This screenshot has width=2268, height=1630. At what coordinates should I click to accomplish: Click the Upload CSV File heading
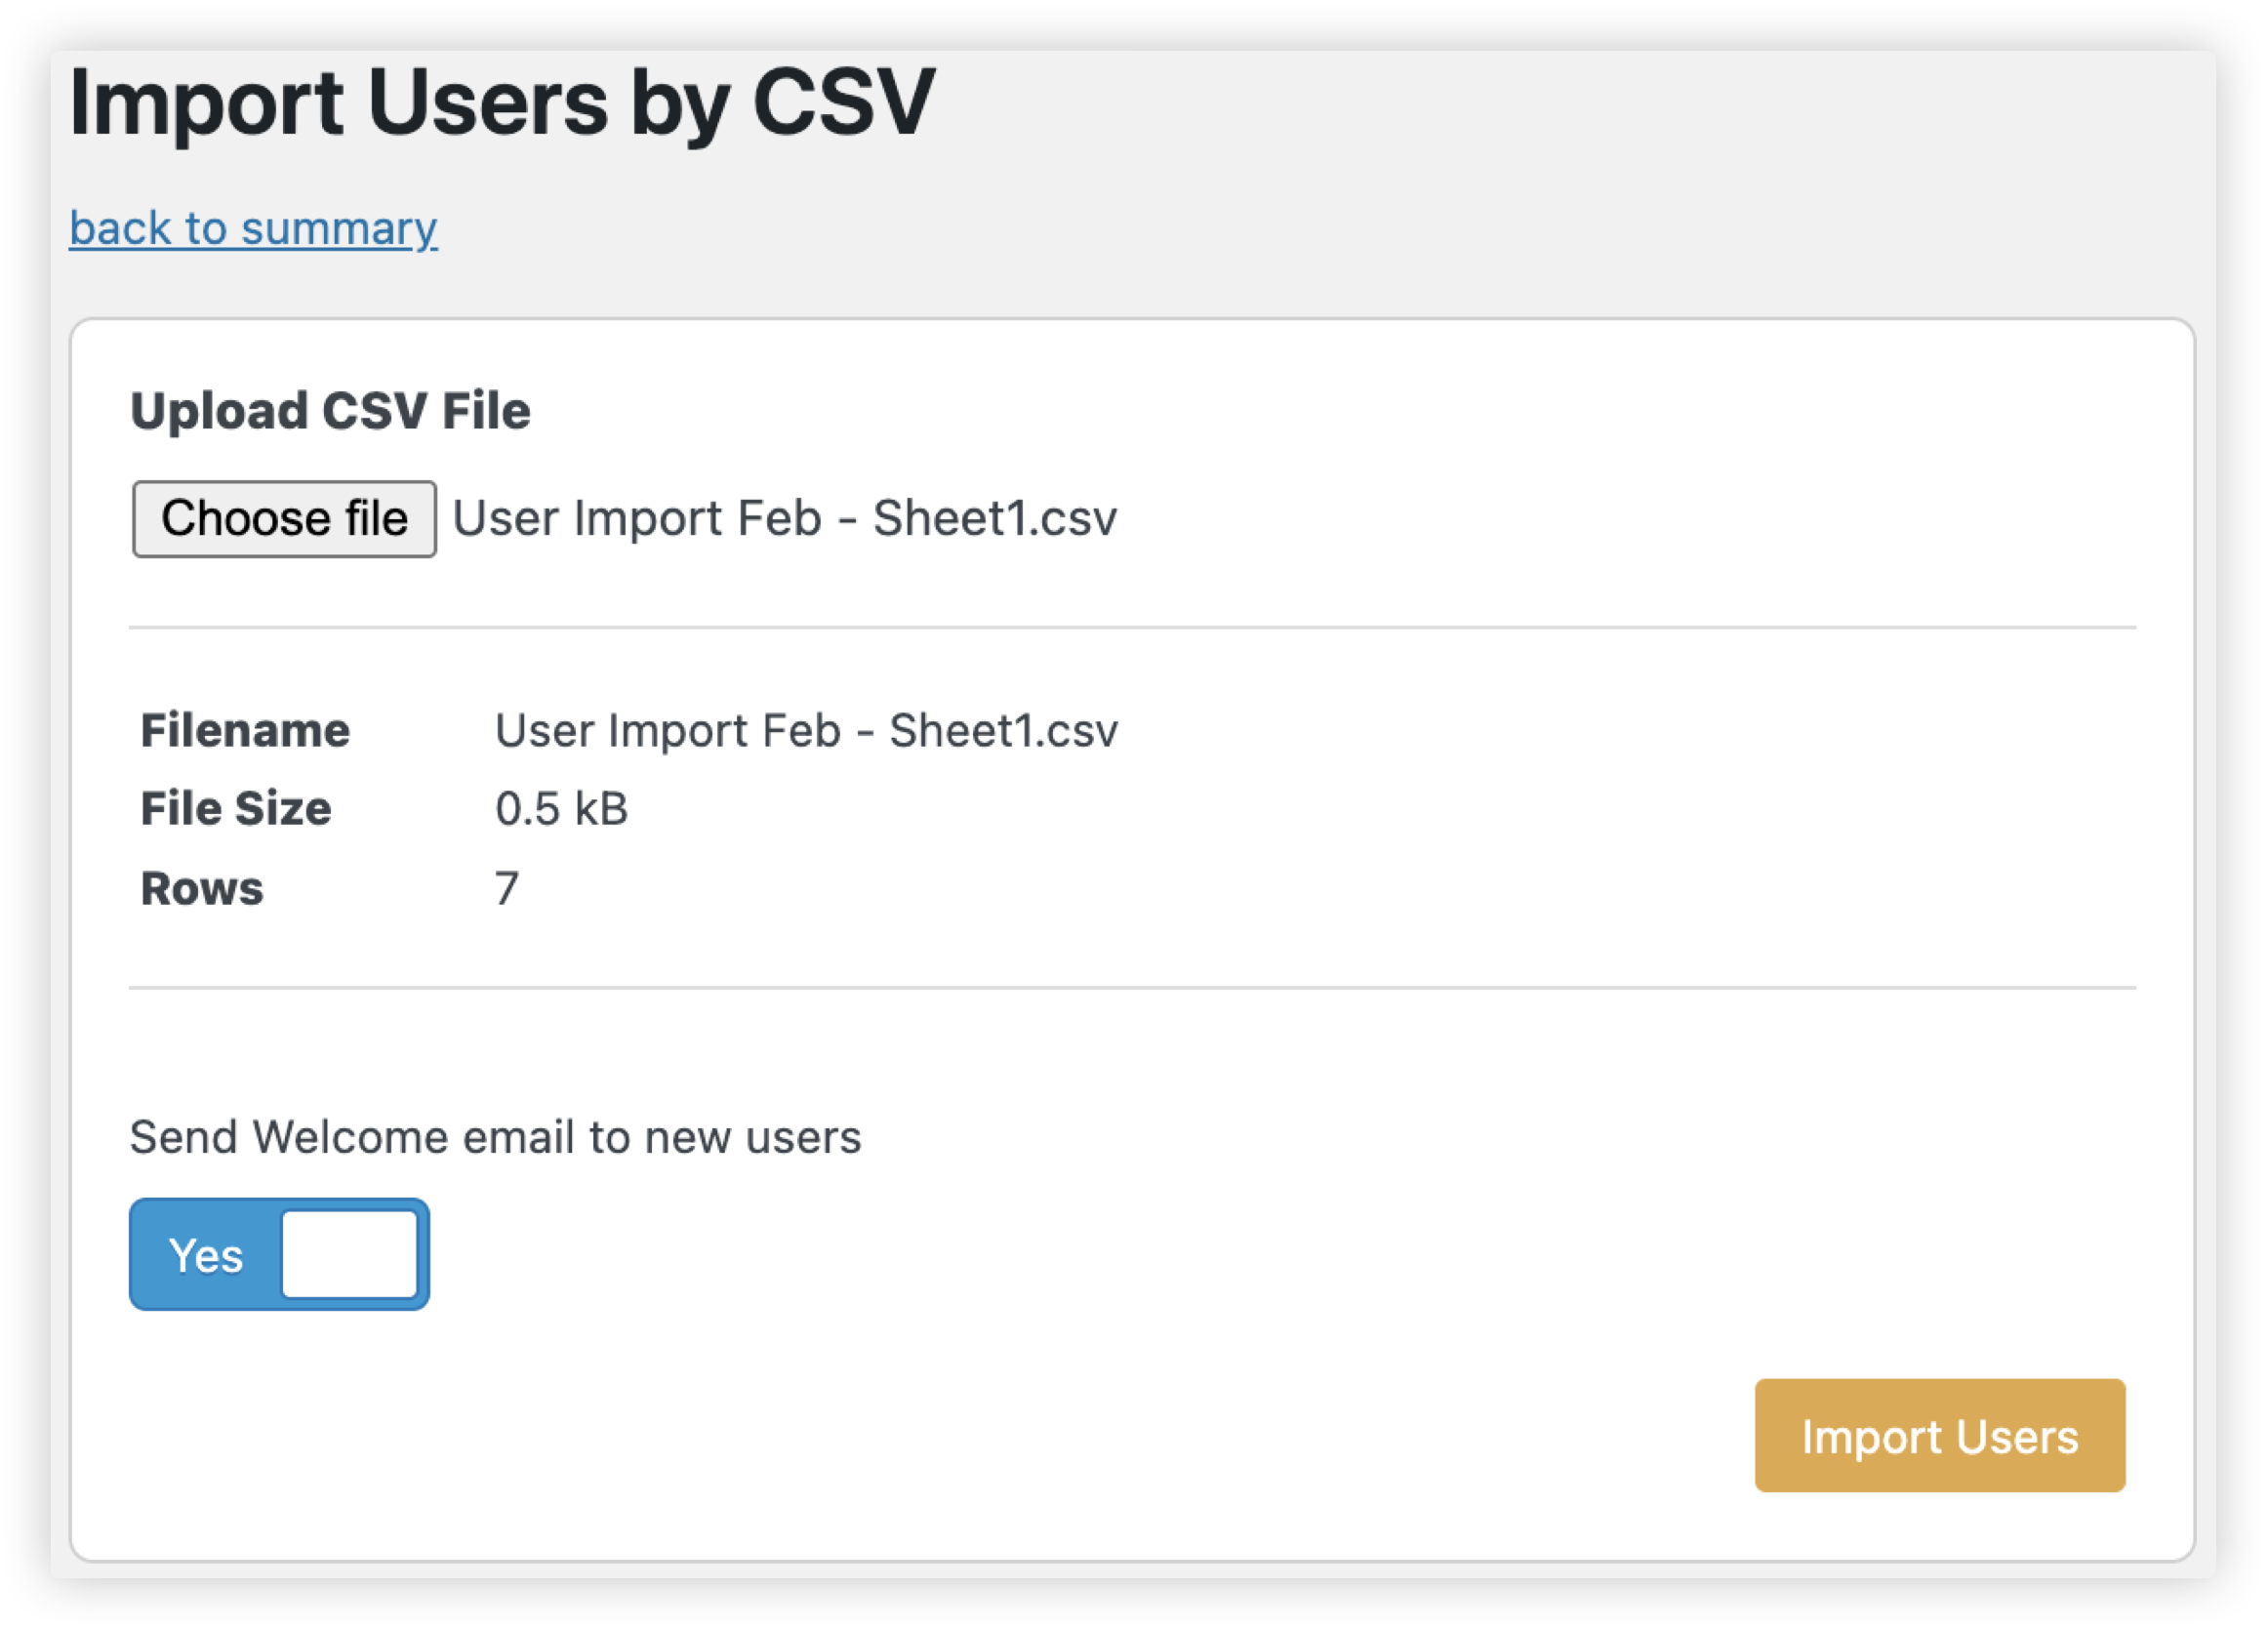pos(330,411)
